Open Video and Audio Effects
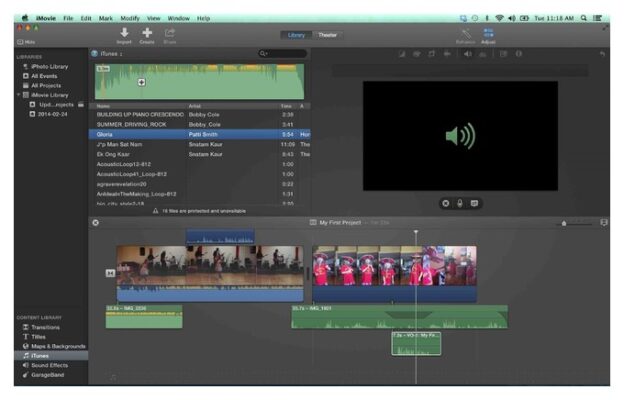624x400 pixels. click(503, 54)
